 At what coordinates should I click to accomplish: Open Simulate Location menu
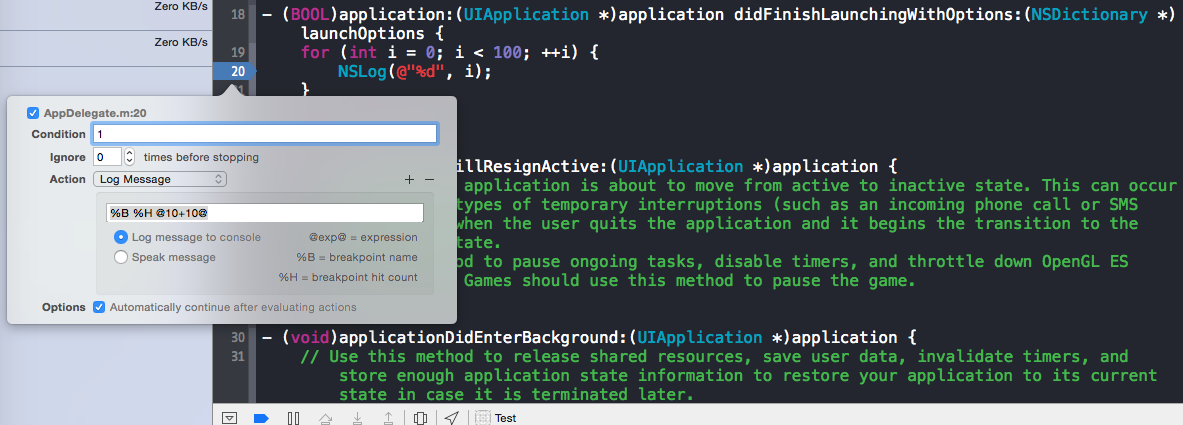pos(451,417)
